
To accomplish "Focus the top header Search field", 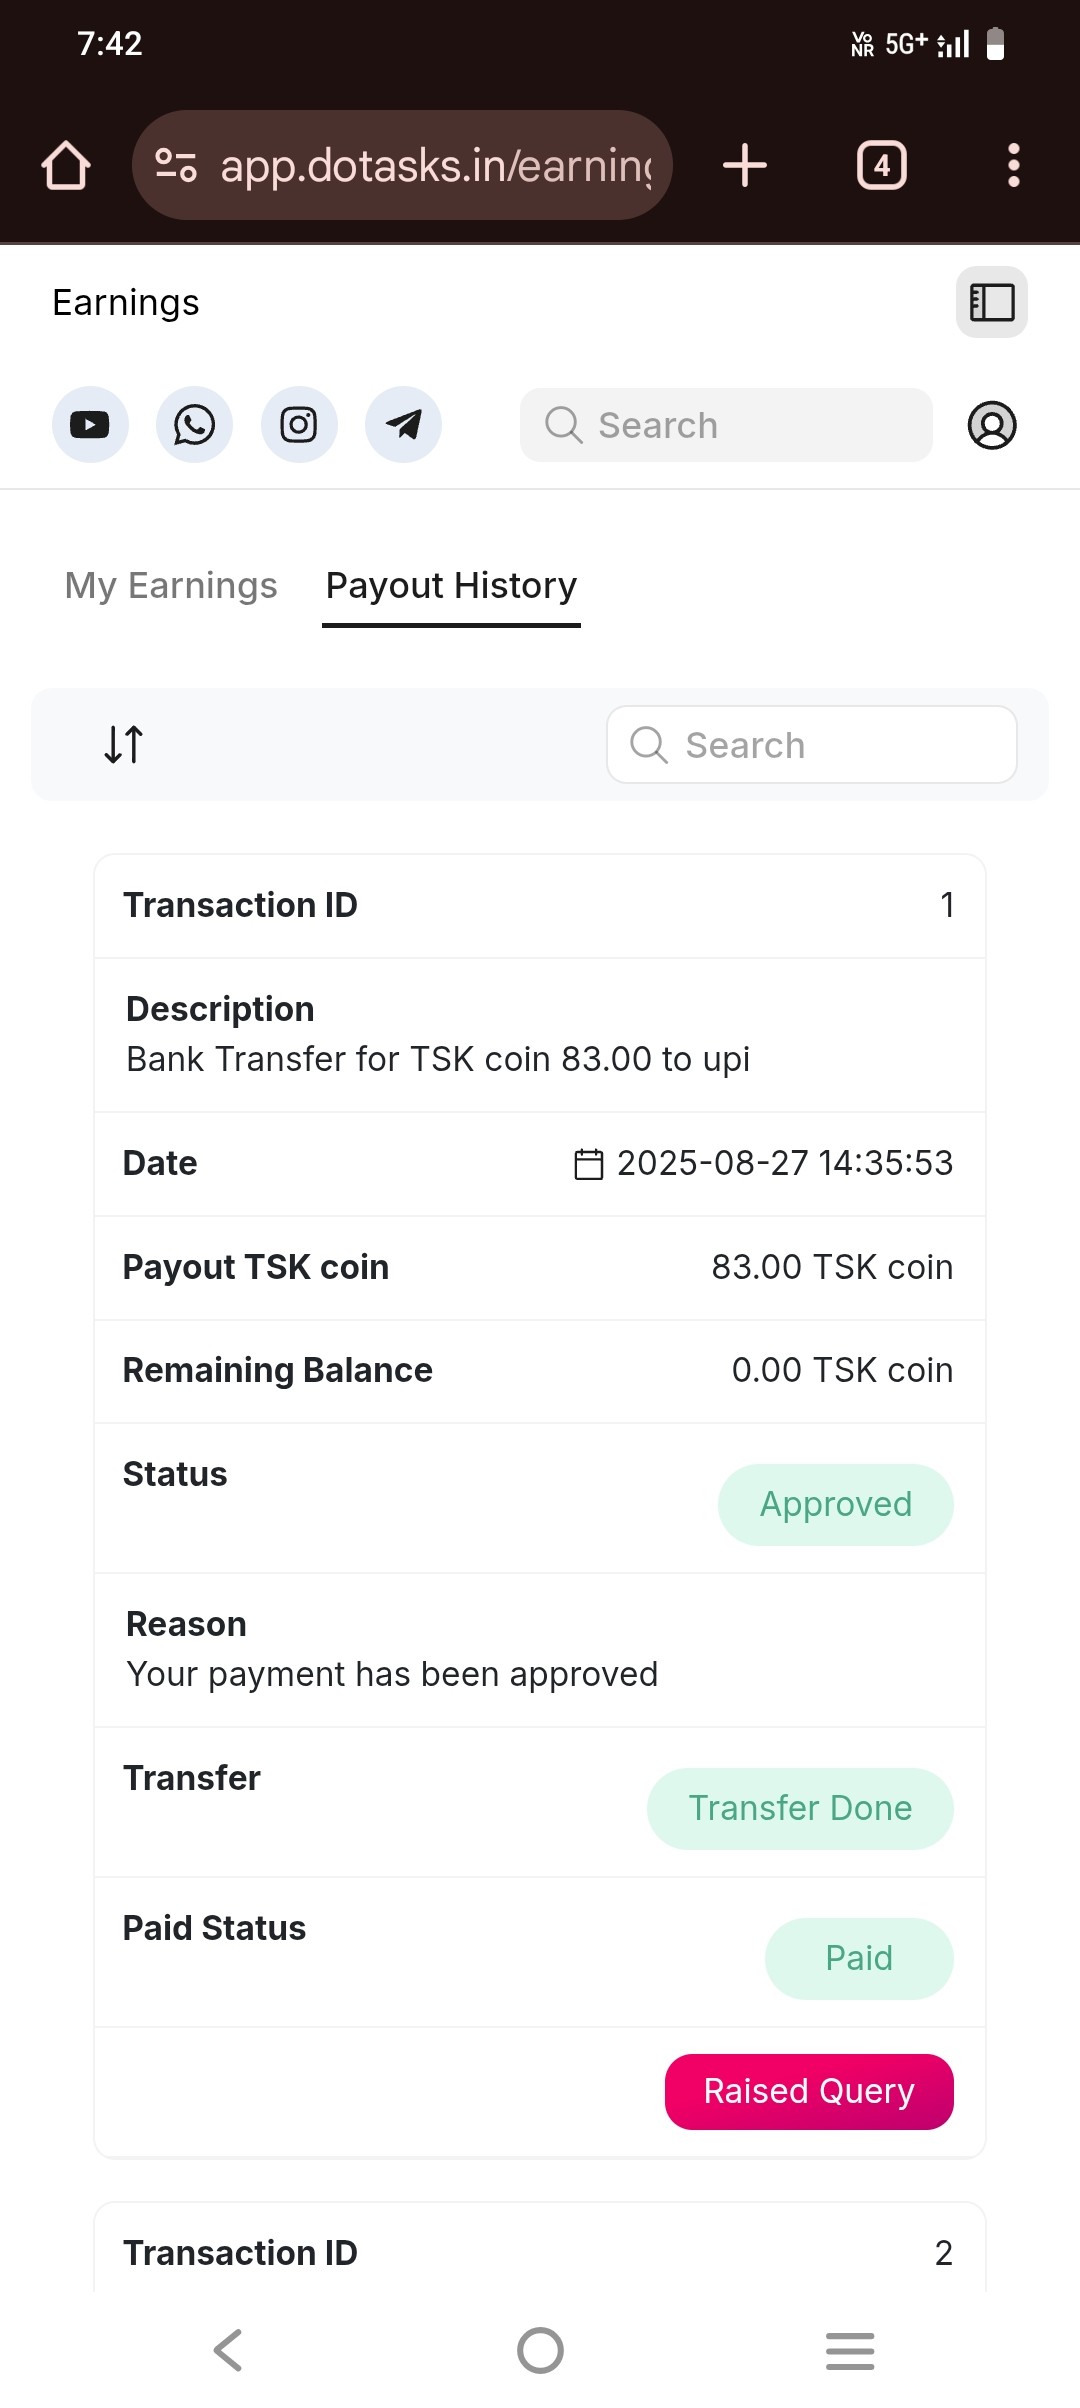I will click(726, 425).
